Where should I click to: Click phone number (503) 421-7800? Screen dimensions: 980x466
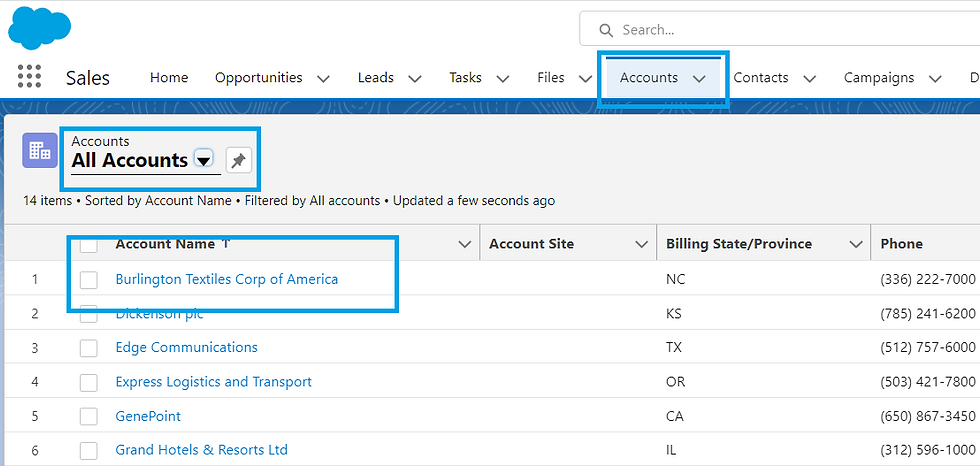pyautogui.click(x=928, y=382)
